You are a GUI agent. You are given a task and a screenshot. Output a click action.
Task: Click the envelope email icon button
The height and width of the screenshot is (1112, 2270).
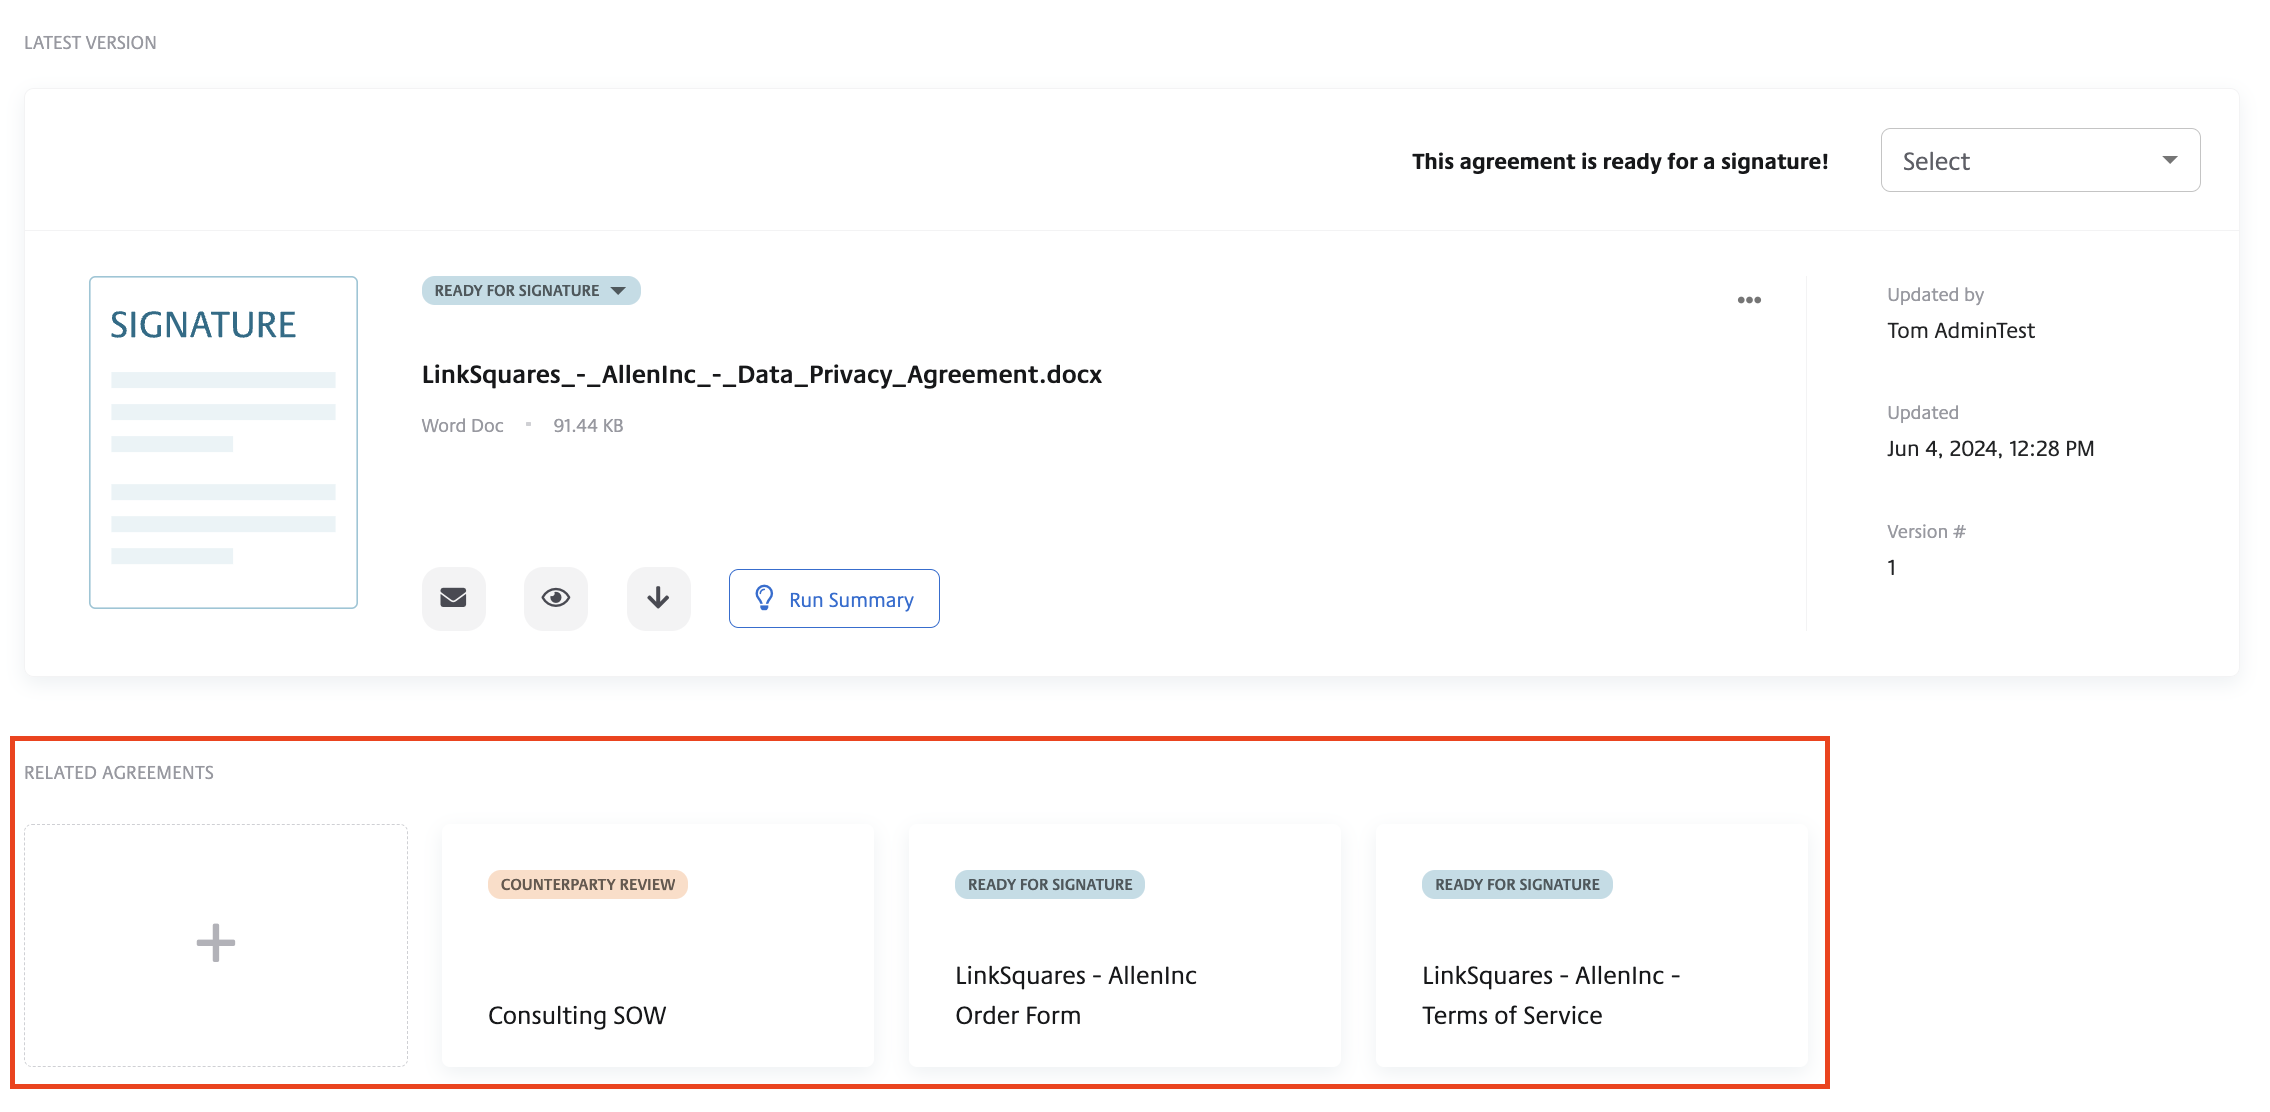point(454,598)
